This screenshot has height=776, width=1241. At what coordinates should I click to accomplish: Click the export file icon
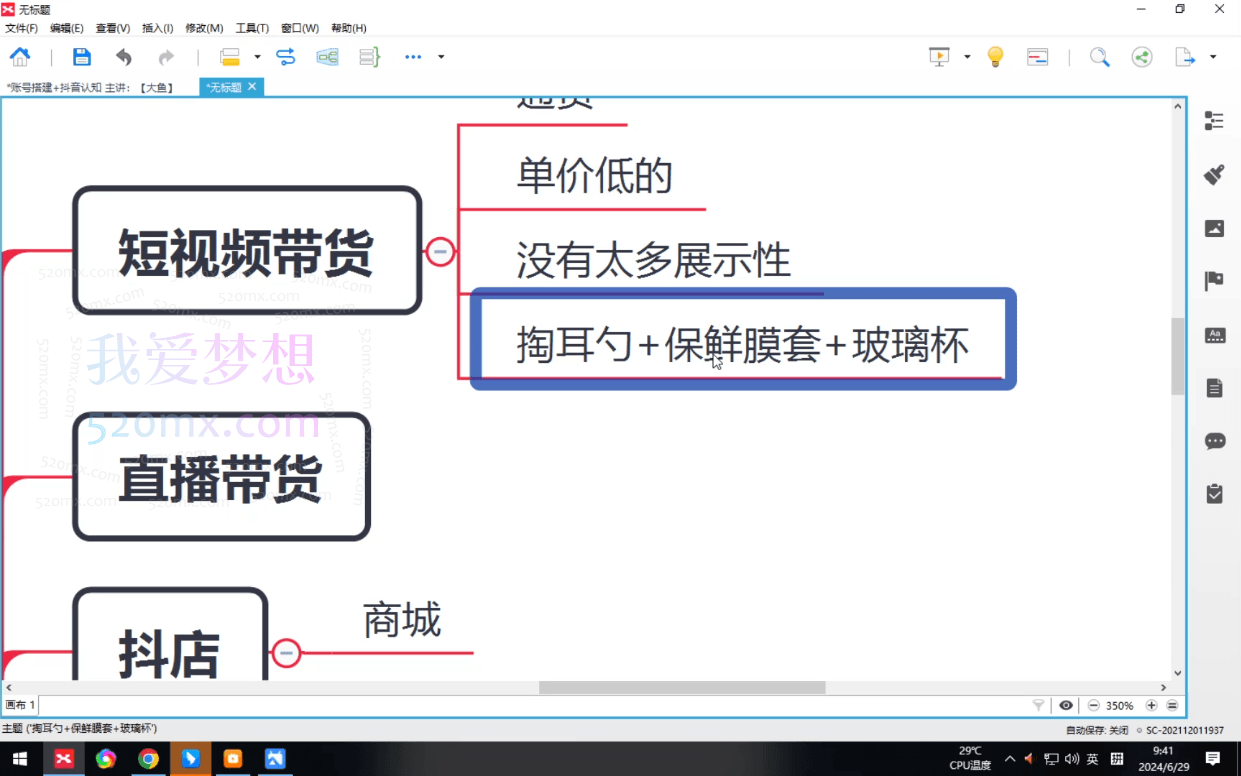coord(1185,57)
